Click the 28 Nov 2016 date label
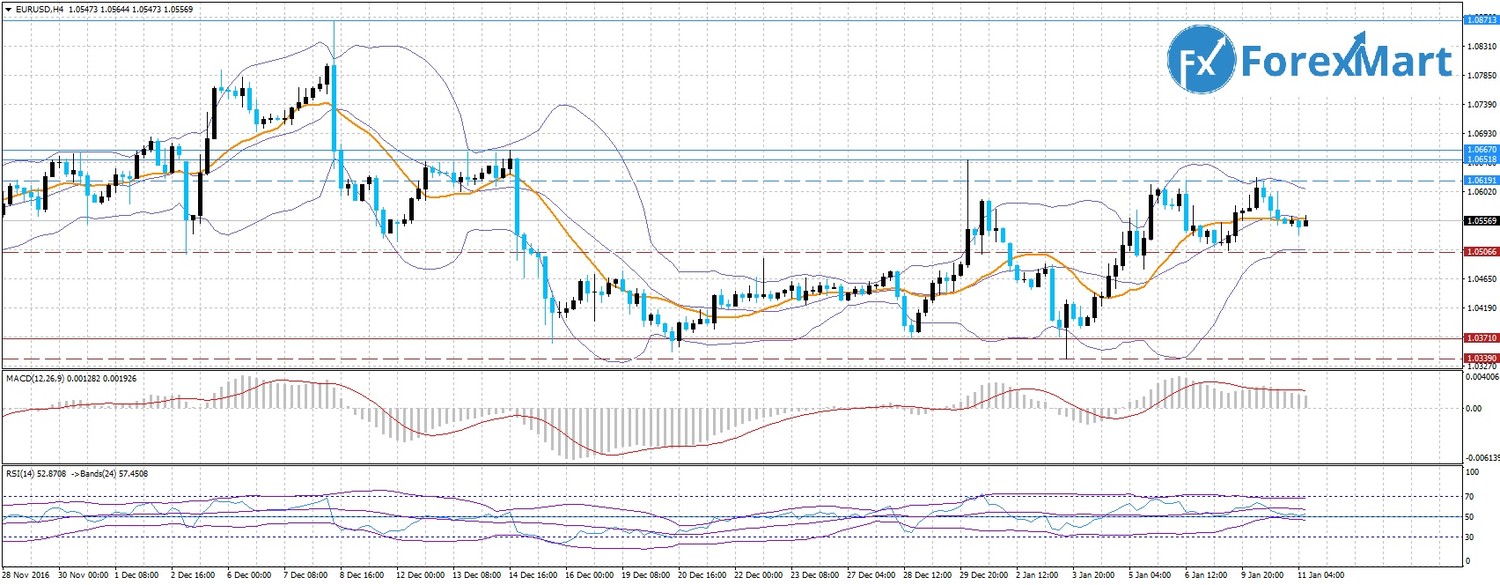 coord(25,575)
